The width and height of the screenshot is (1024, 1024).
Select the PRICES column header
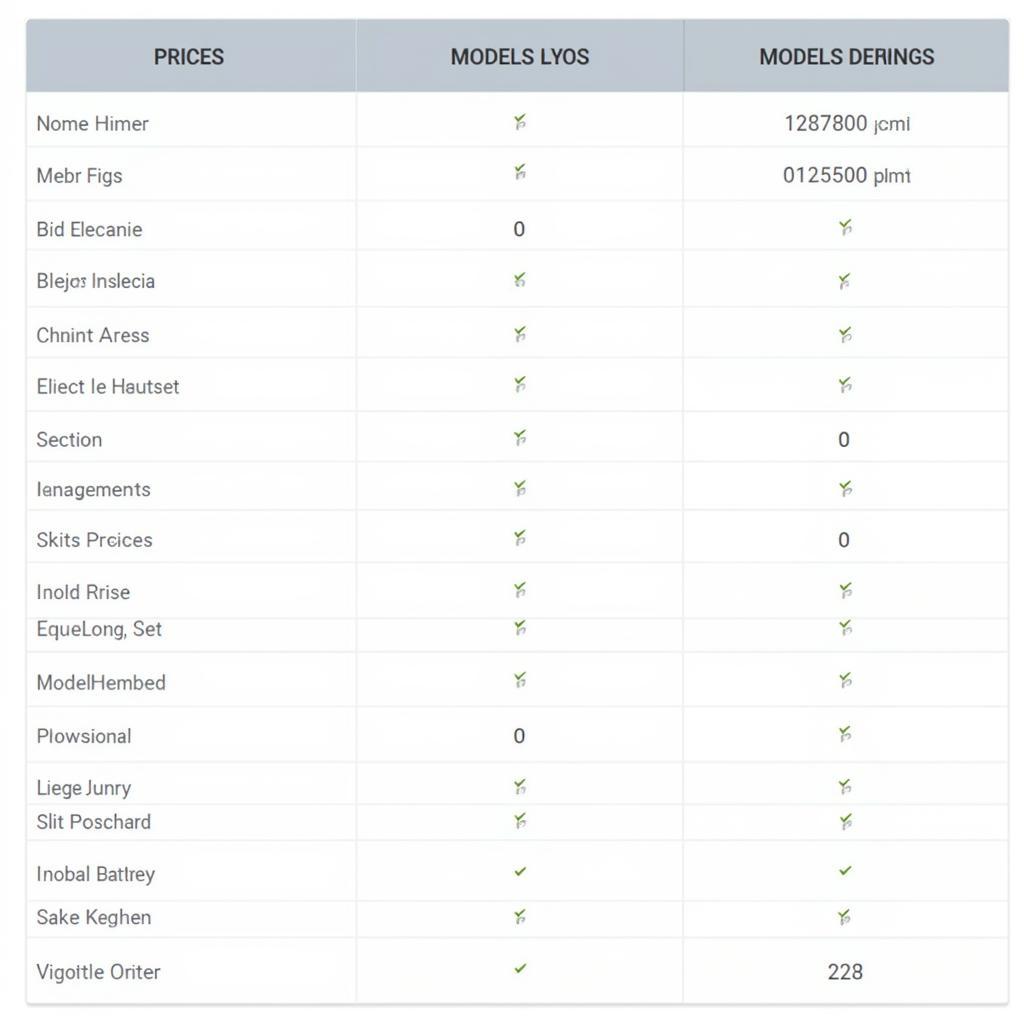pyautogui.click(x=189, y=57)
